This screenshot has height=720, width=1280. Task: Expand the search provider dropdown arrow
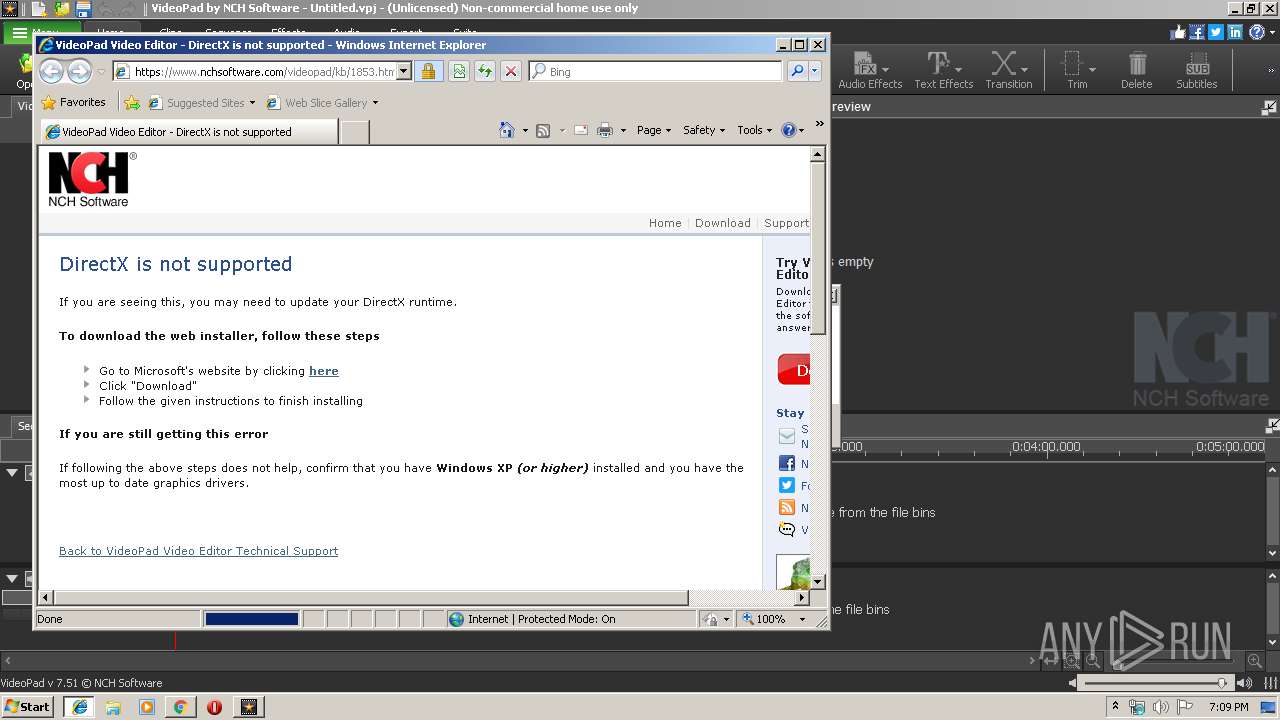pyautogui.click(x=815, y=71)
